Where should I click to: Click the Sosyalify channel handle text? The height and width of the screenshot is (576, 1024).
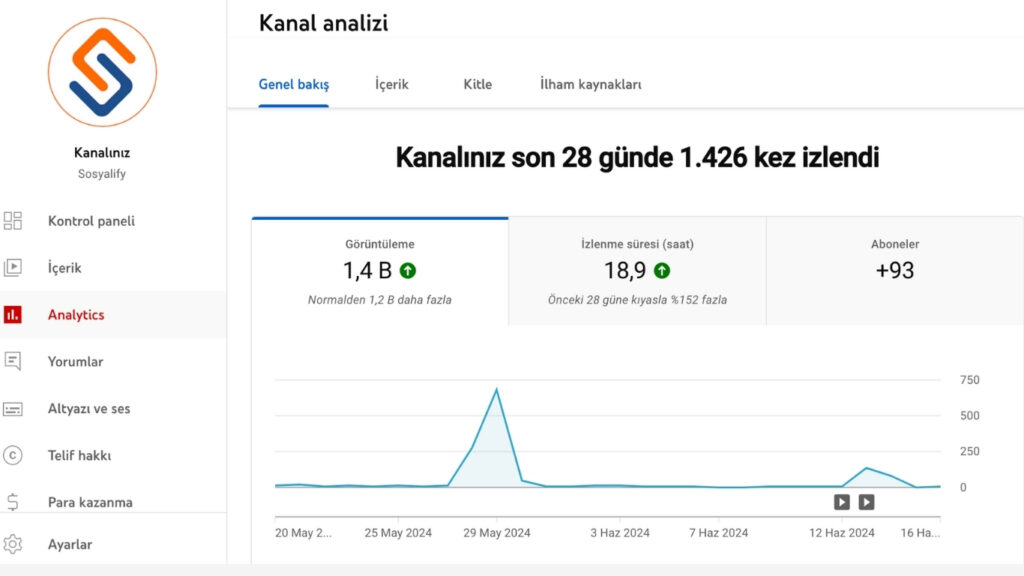pos(102,174)
